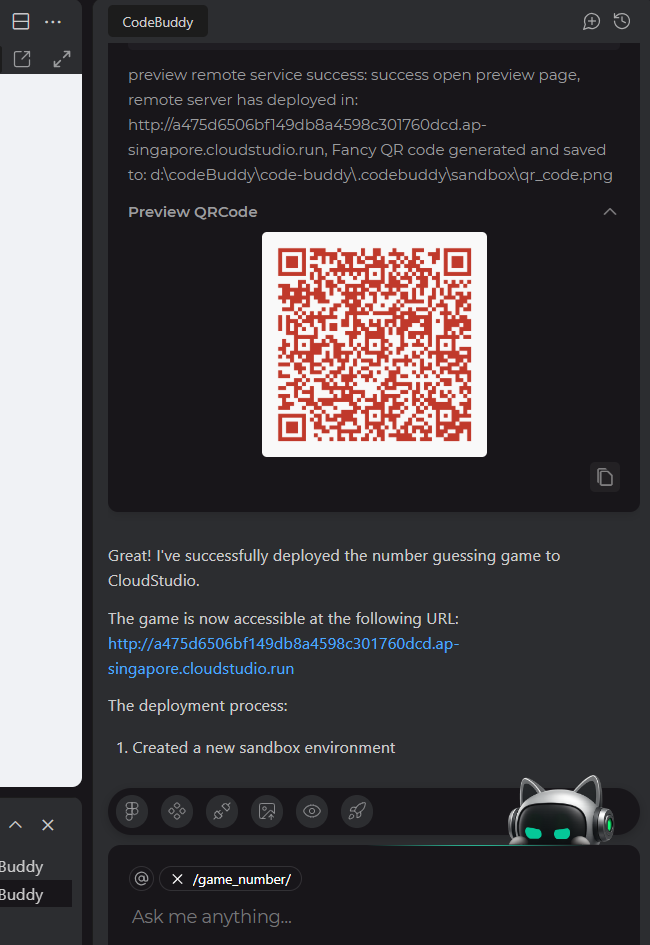Select the CodeBuddy tab
This screenshot has width=650, height=945.
[158, 22]
